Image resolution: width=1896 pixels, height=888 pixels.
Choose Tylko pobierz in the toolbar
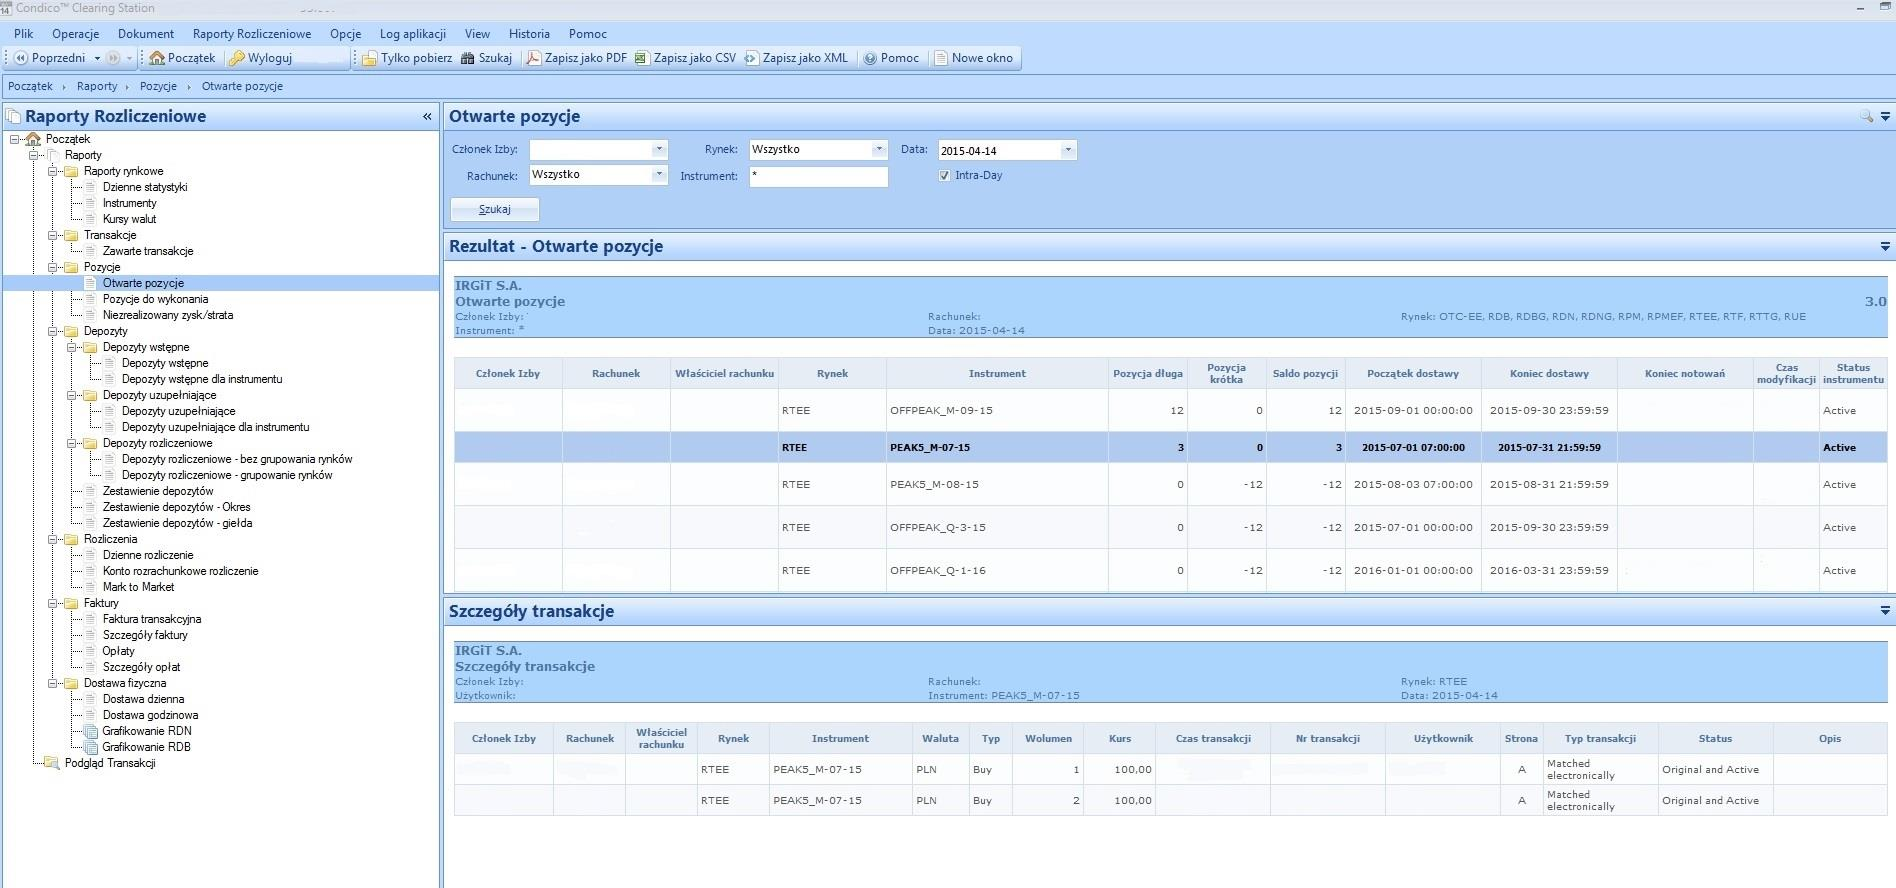[407, 58]
